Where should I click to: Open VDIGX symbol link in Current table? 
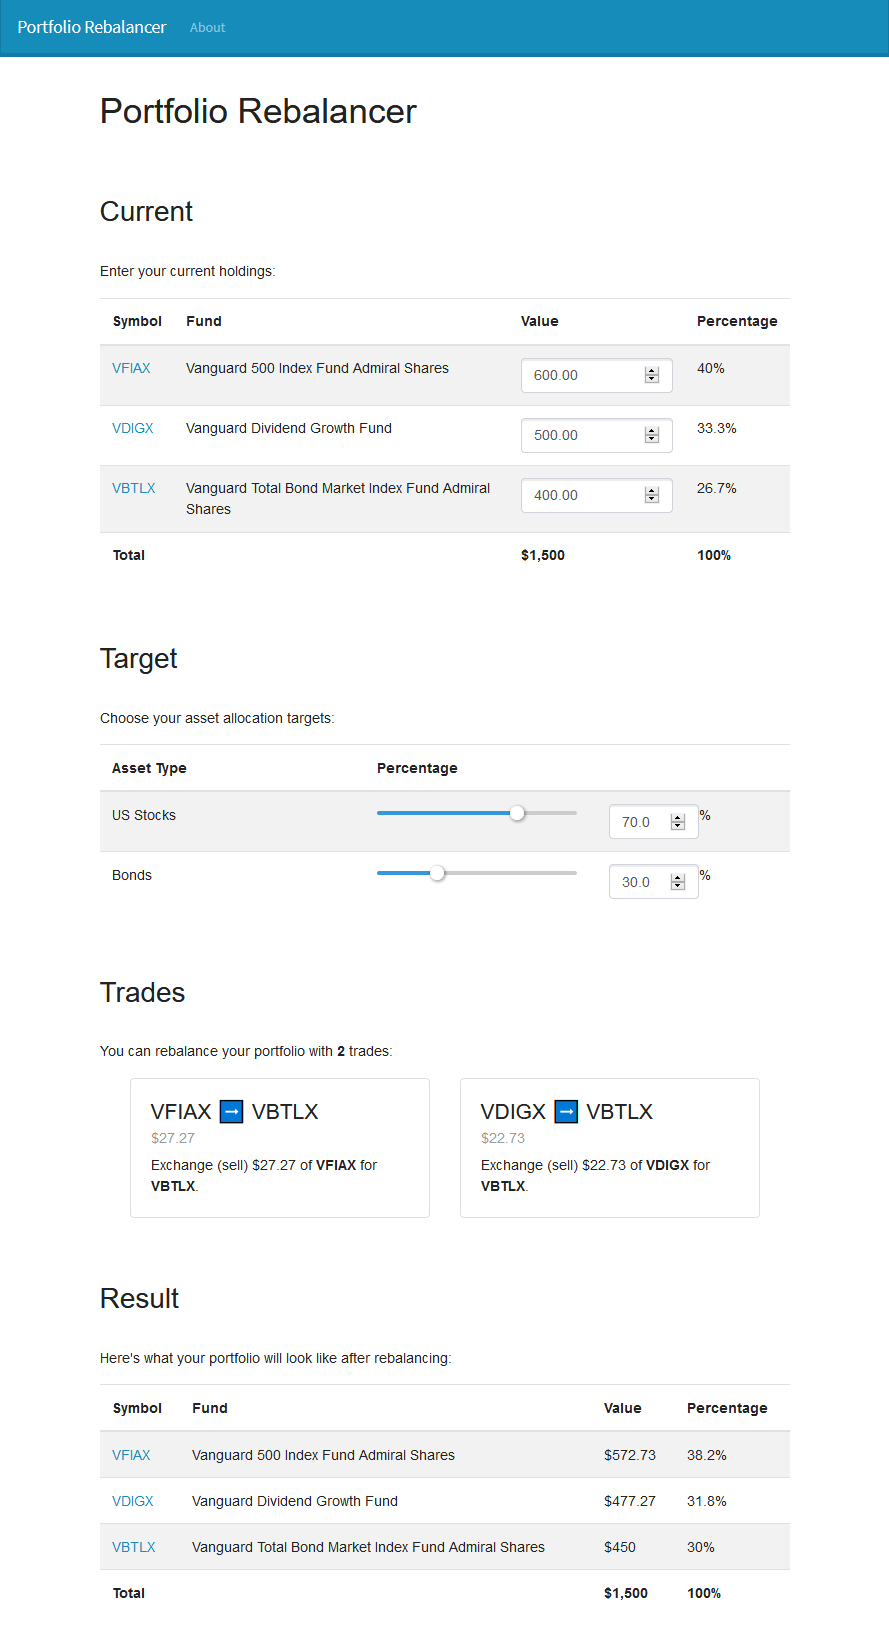(x=133, y=428)
